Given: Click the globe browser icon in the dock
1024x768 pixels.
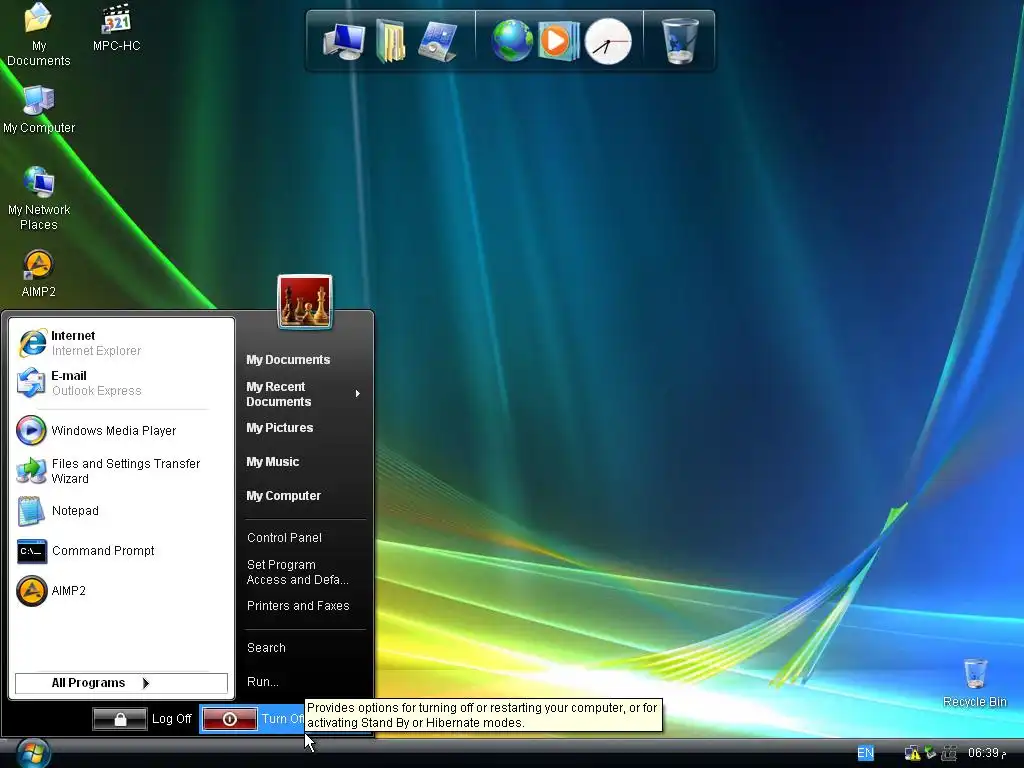Looking at the screenshot, I should (x=512, y=41).
